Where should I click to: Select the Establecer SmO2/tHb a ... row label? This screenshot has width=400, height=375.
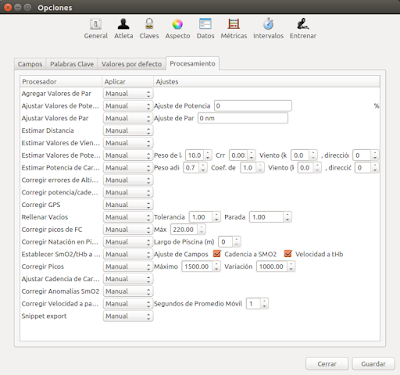[x=61, y=254]
